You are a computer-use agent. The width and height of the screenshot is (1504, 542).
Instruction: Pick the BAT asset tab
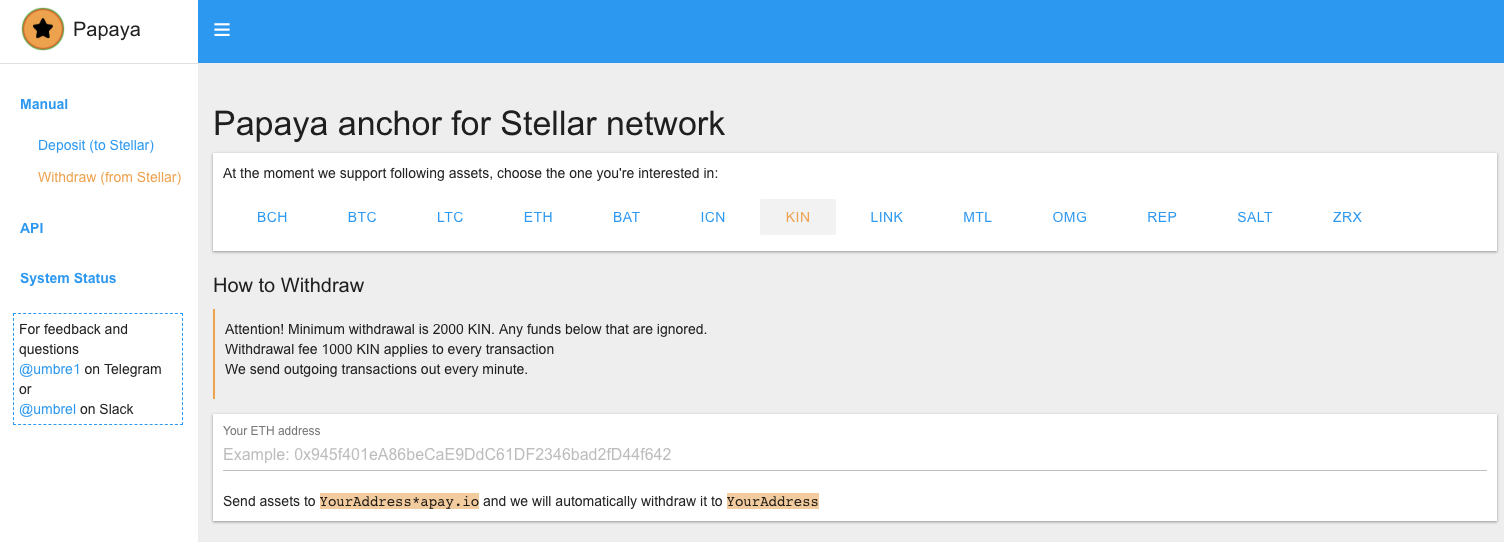coord(626,217)
